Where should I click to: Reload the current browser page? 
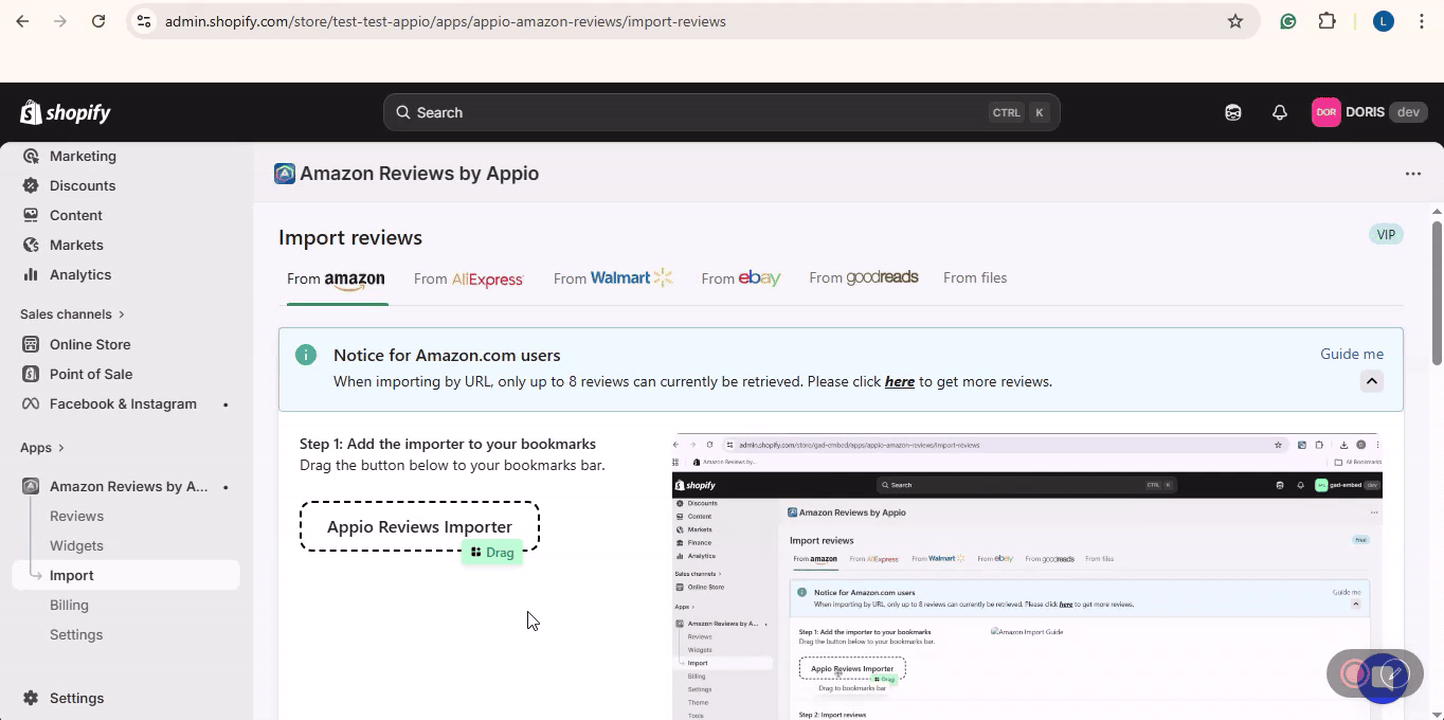pyautogui.click(x=98, y=21)
